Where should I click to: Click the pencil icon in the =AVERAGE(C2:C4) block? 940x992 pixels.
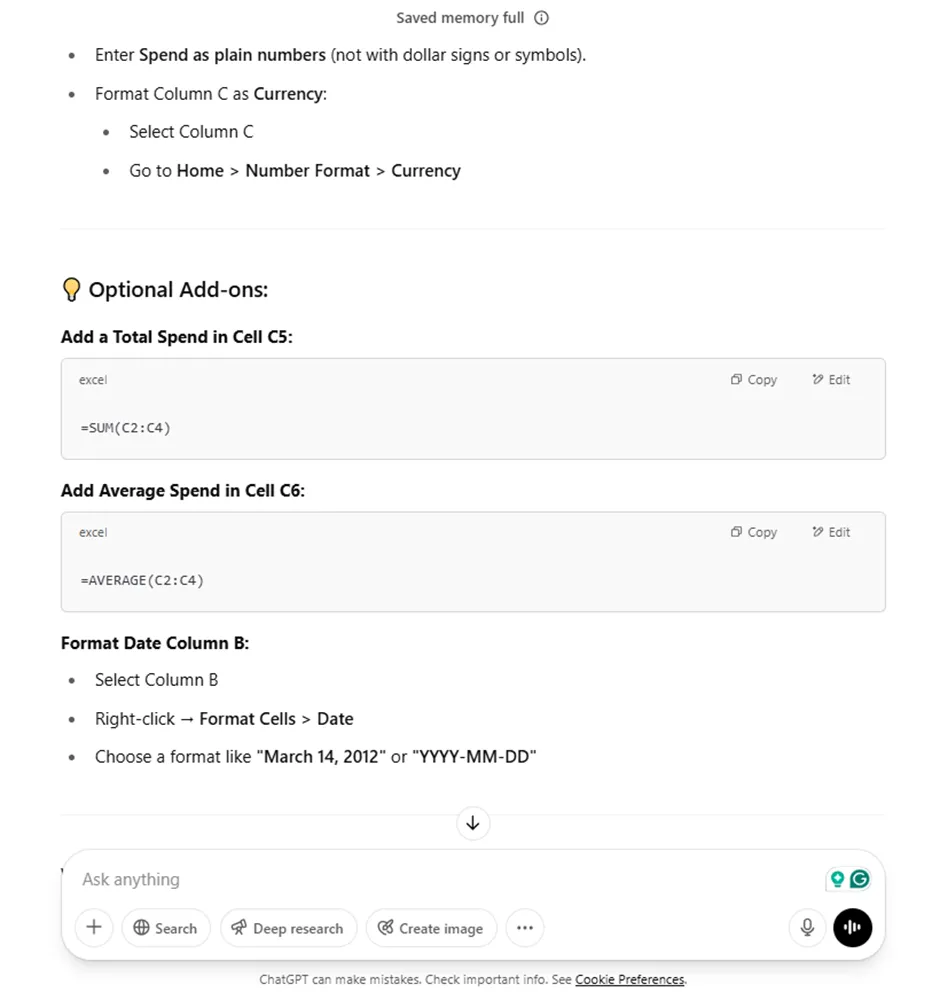point(818,532)
